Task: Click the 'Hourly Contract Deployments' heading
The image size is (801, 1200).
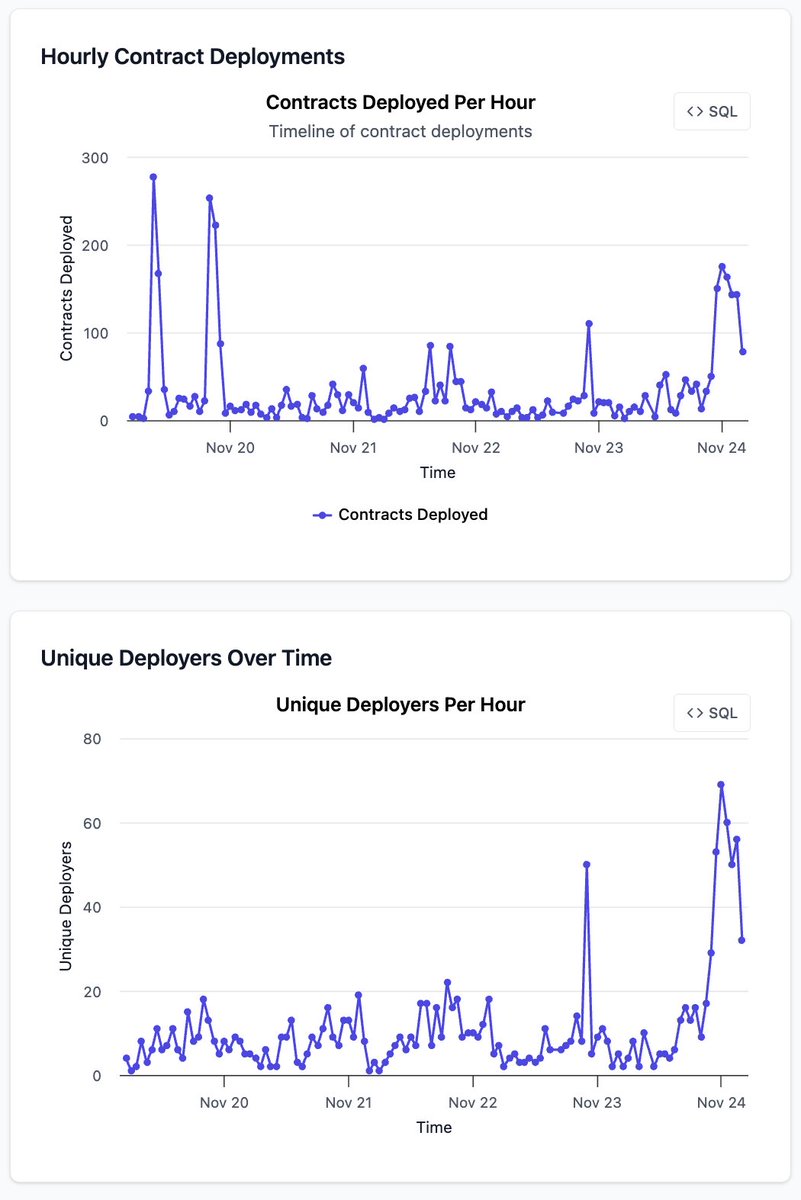Action: 193,57
